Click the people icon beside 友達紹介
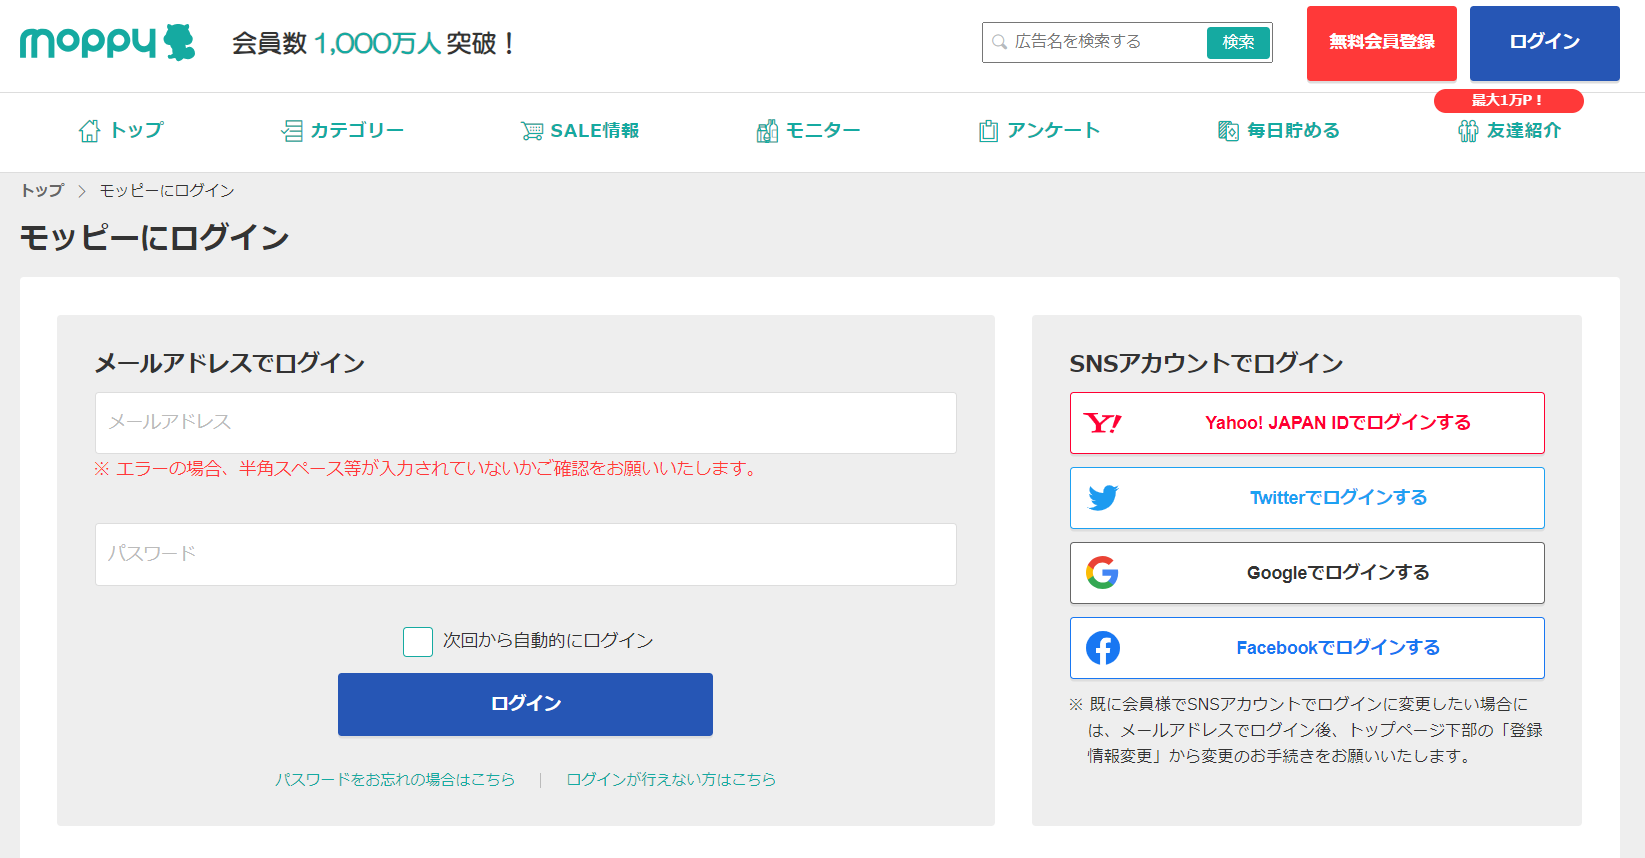Viewport: 1645px width, 858px height. [1468, 131]
